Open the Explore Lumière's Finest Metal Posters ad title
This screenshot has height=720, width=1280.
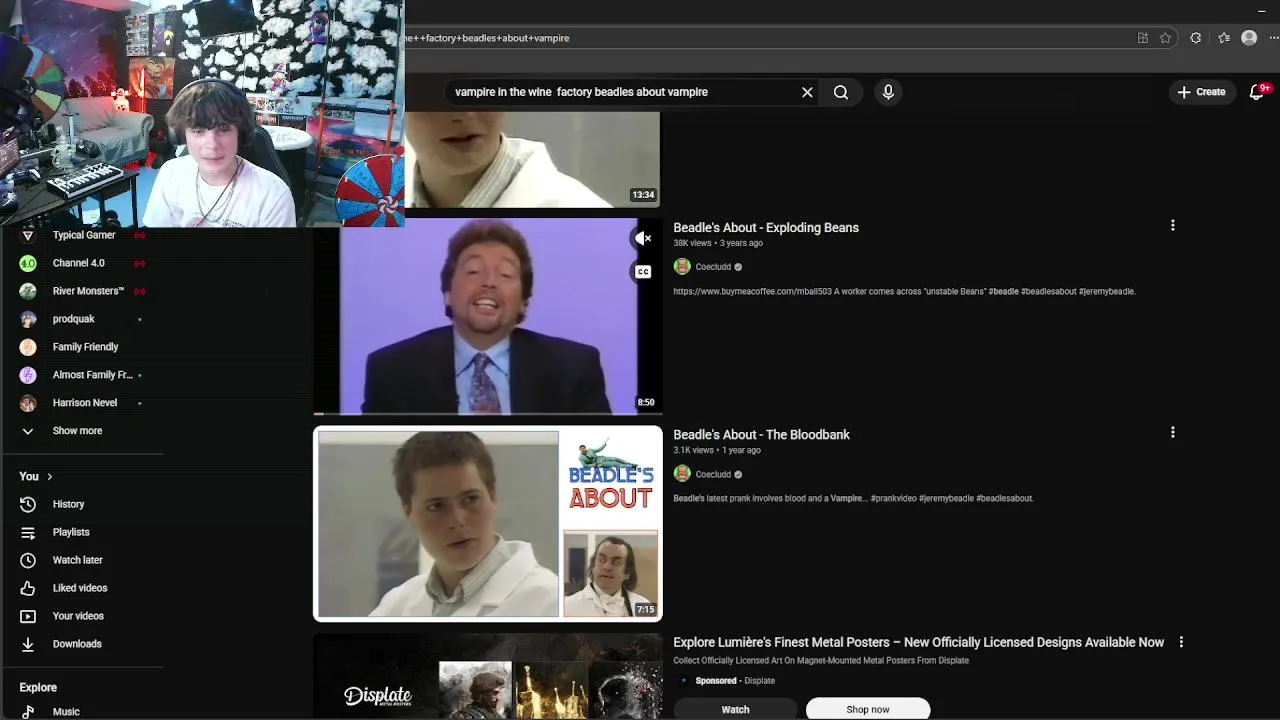[918, 642]
